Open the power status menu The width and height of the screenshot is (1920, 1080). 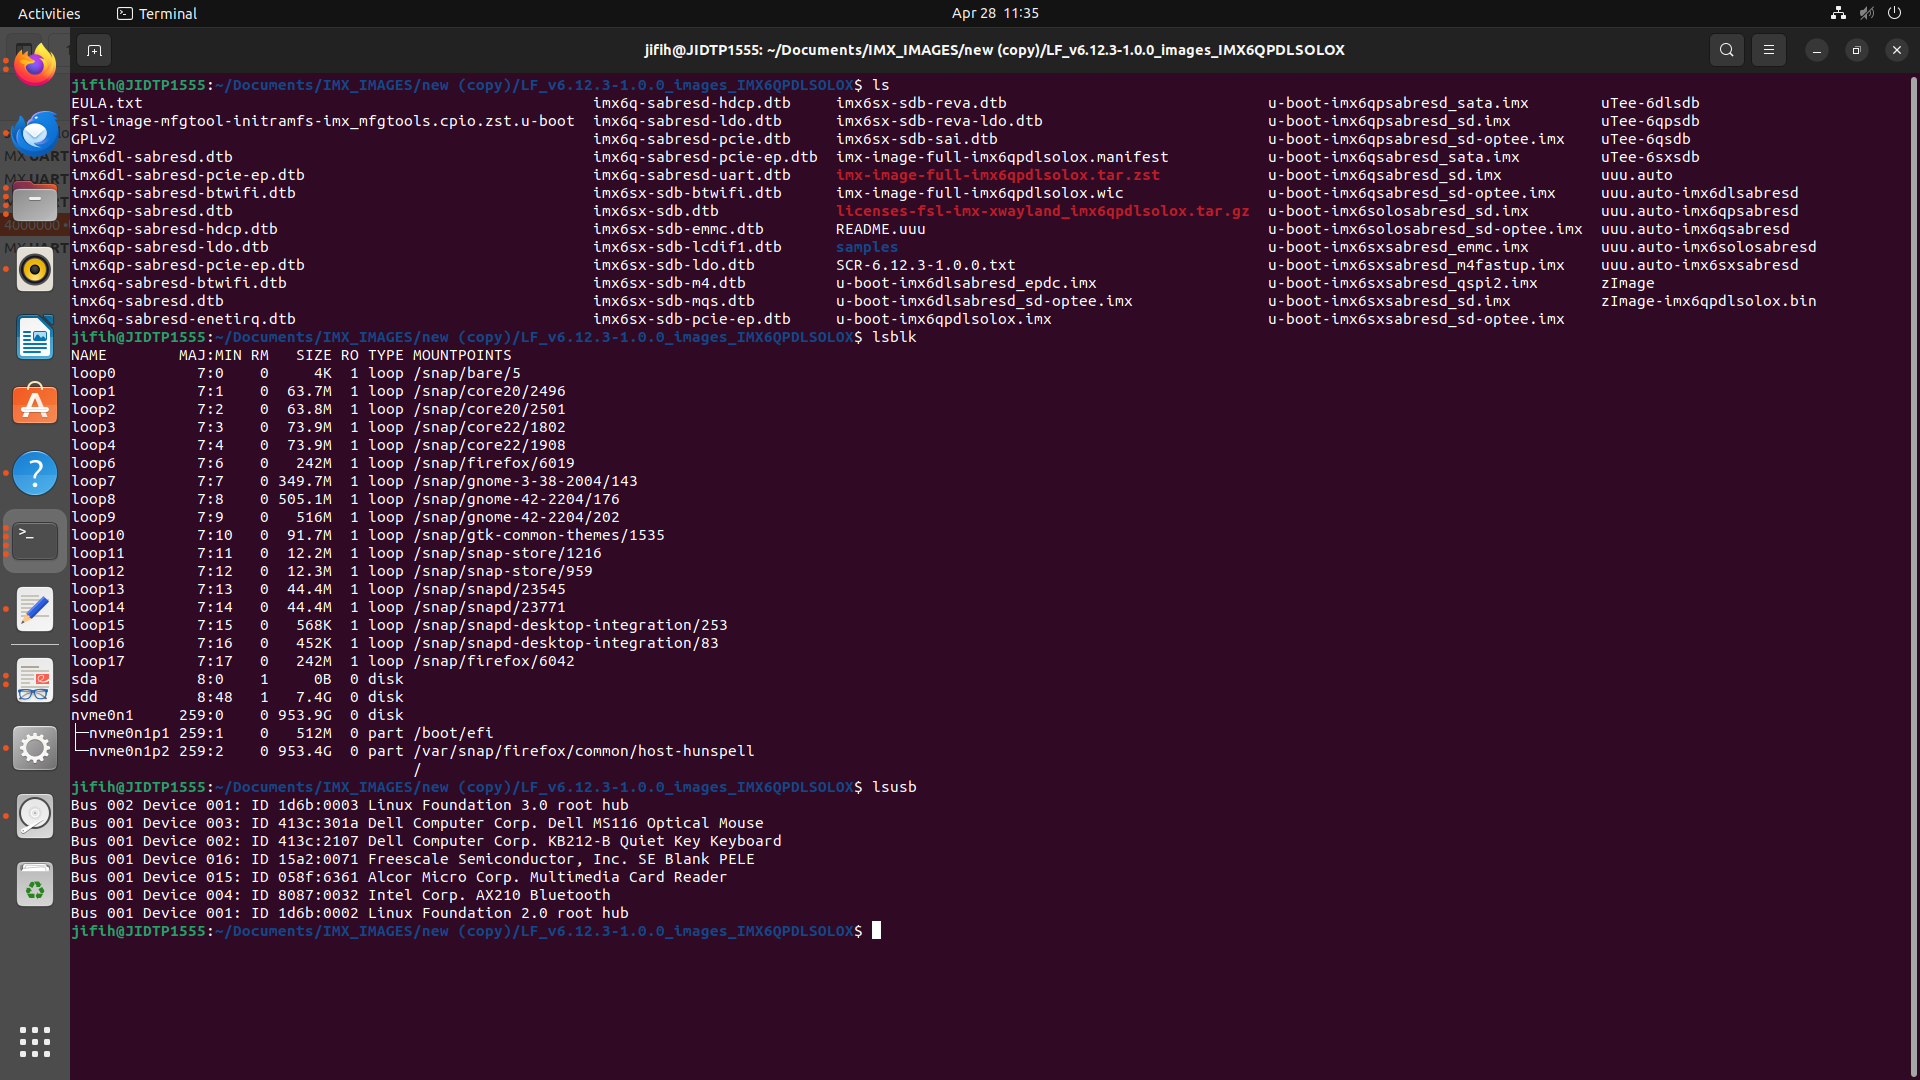point(1895,13)
